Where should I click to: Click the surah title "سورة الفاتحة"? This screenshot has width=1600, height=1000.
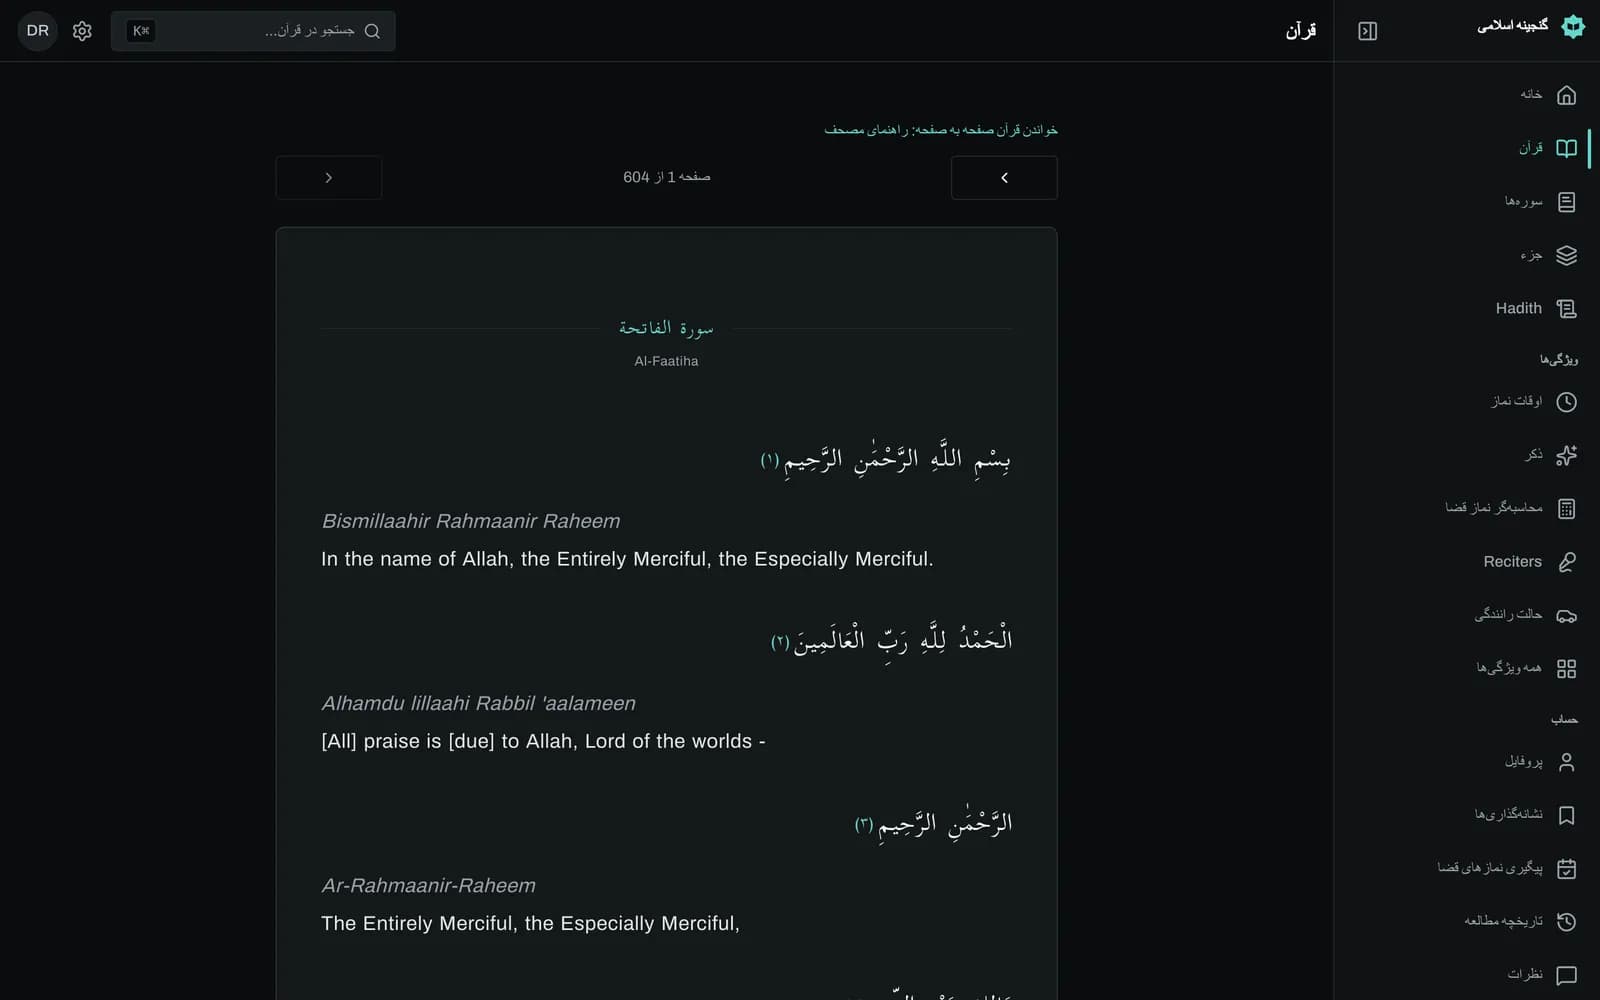tap(666, 328)
